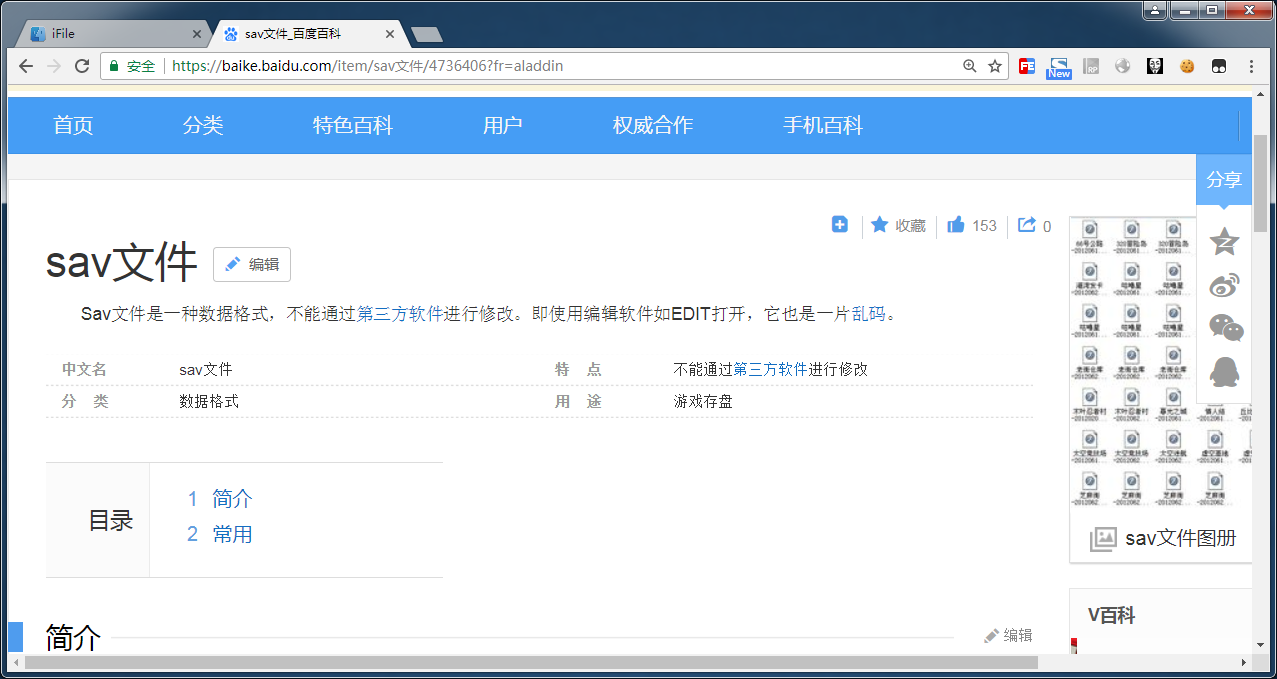Click the 编辑 link in 简介 section
Viewport: 1277px width, 679px height.
click(1008, 635)
